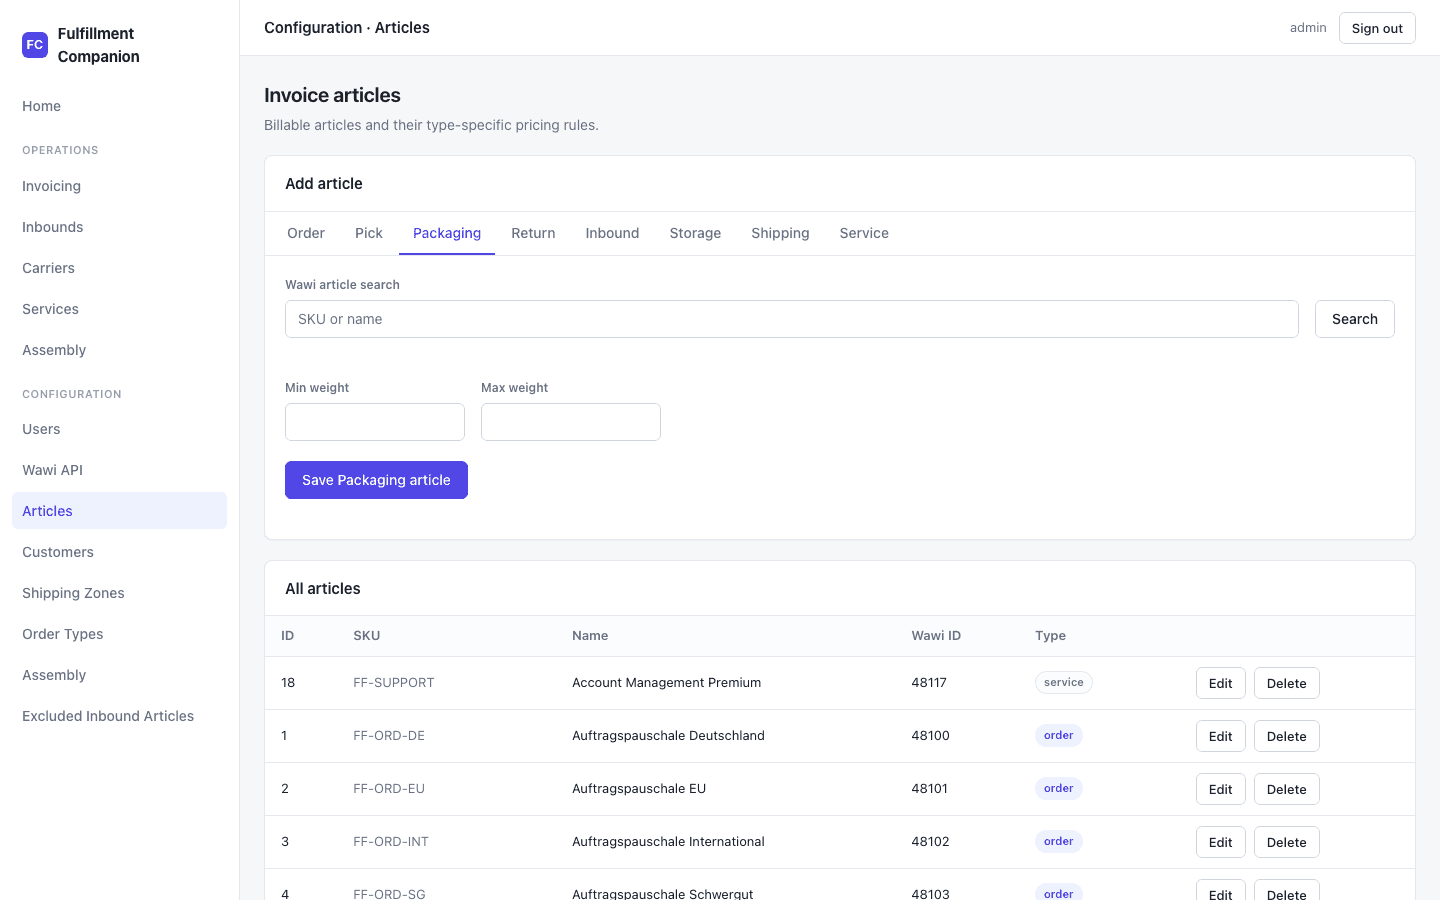Navigate to Carriers
This screenshot has width=1440, height=900.
119,268
